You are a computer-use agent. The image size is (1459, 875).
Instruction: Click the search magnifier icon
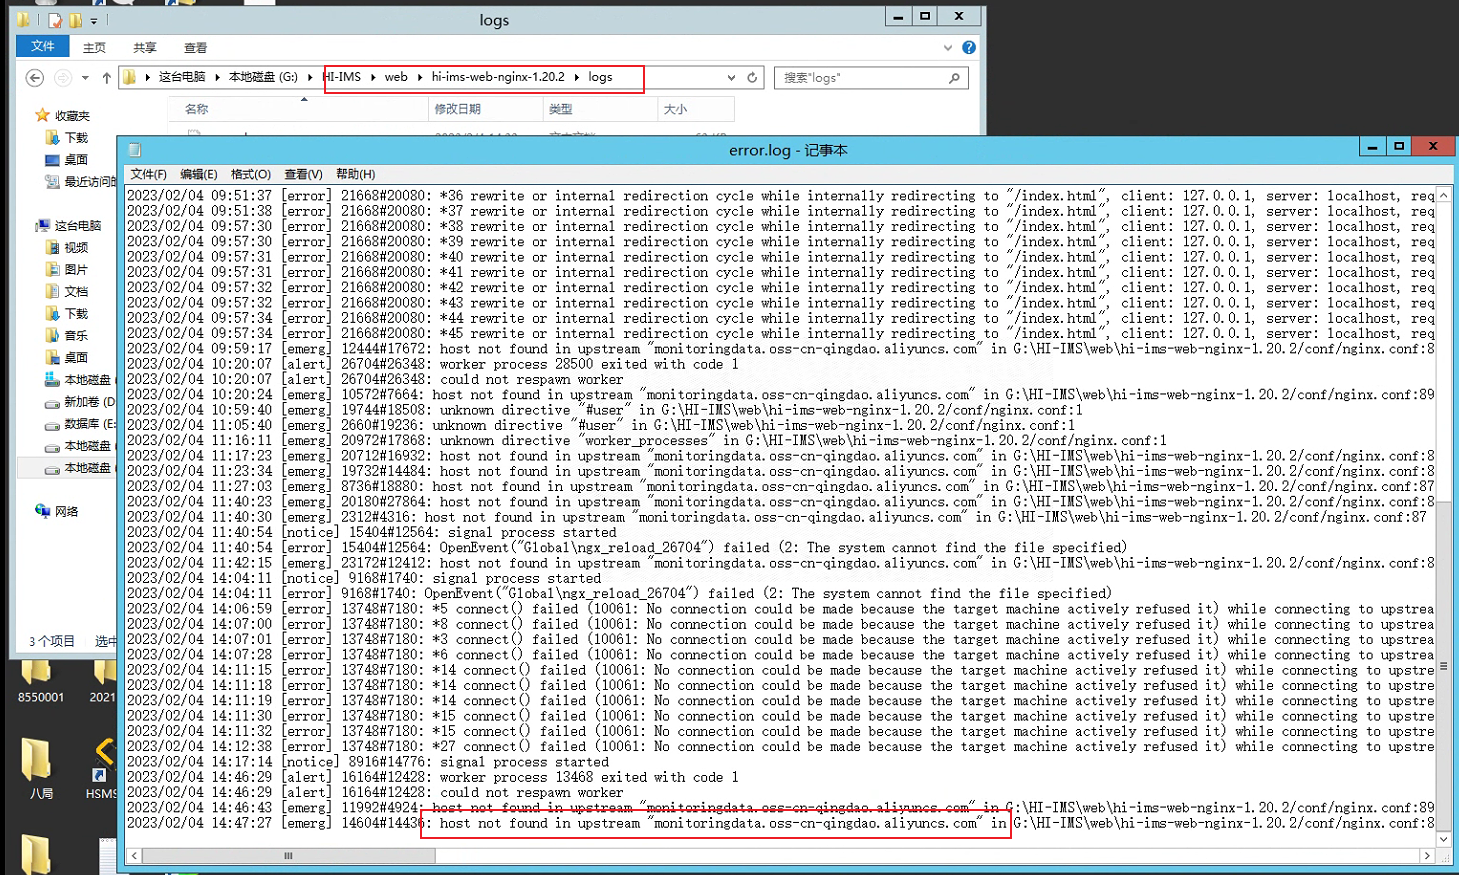coord(954,78)
